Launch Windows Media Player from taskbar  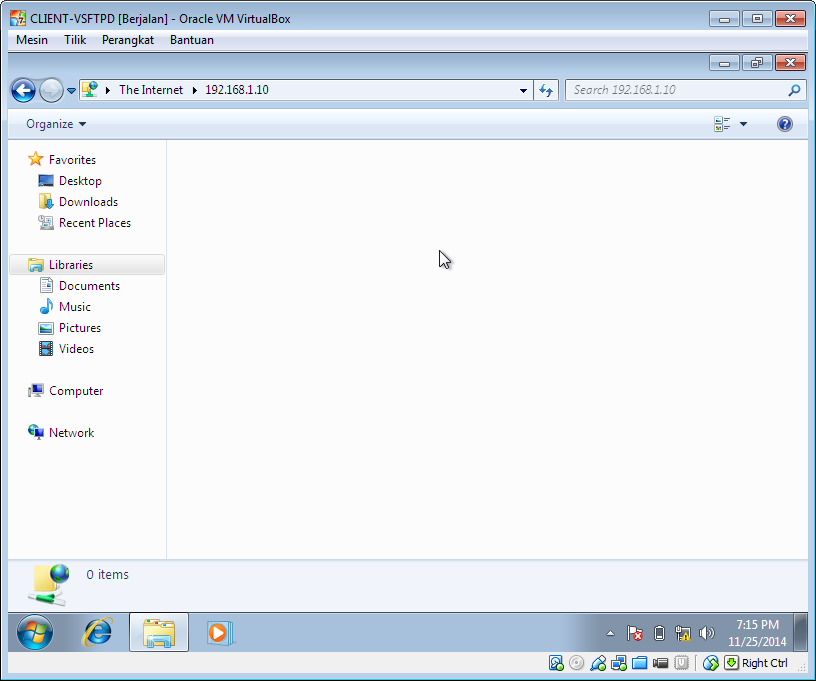[220, 633]
